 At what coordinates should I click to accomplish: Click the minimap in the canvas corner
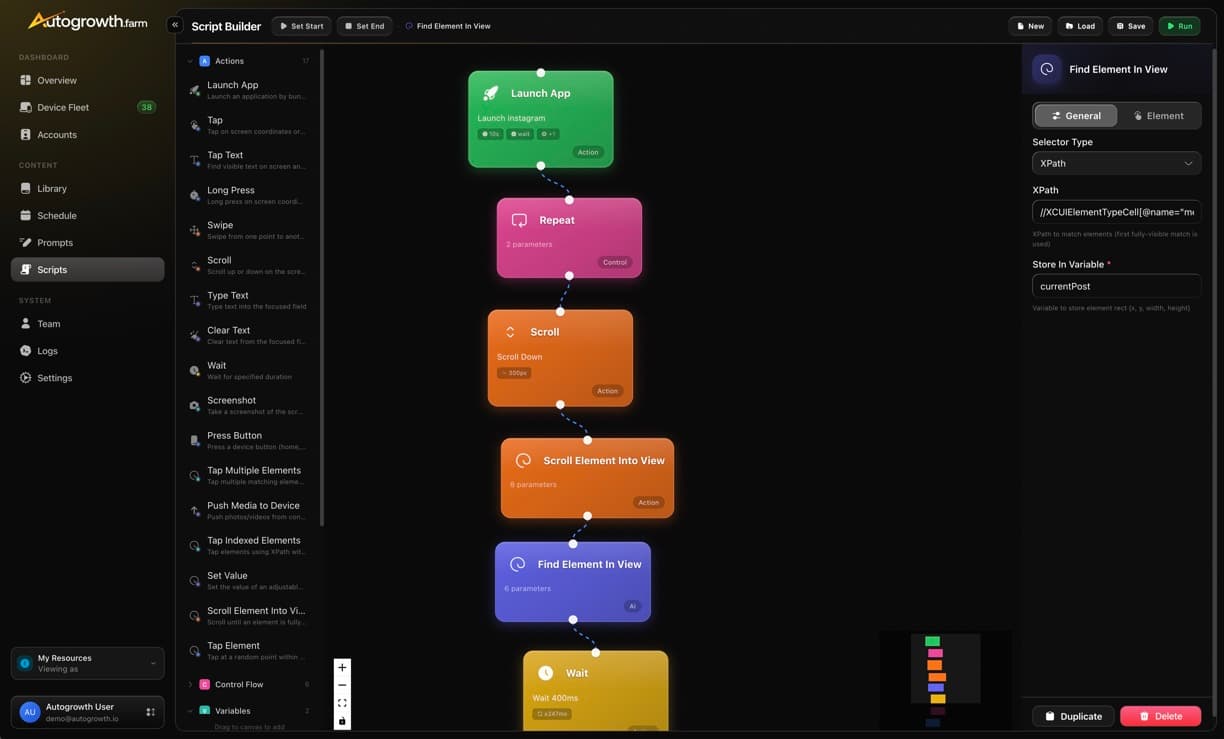click(945, 678)
